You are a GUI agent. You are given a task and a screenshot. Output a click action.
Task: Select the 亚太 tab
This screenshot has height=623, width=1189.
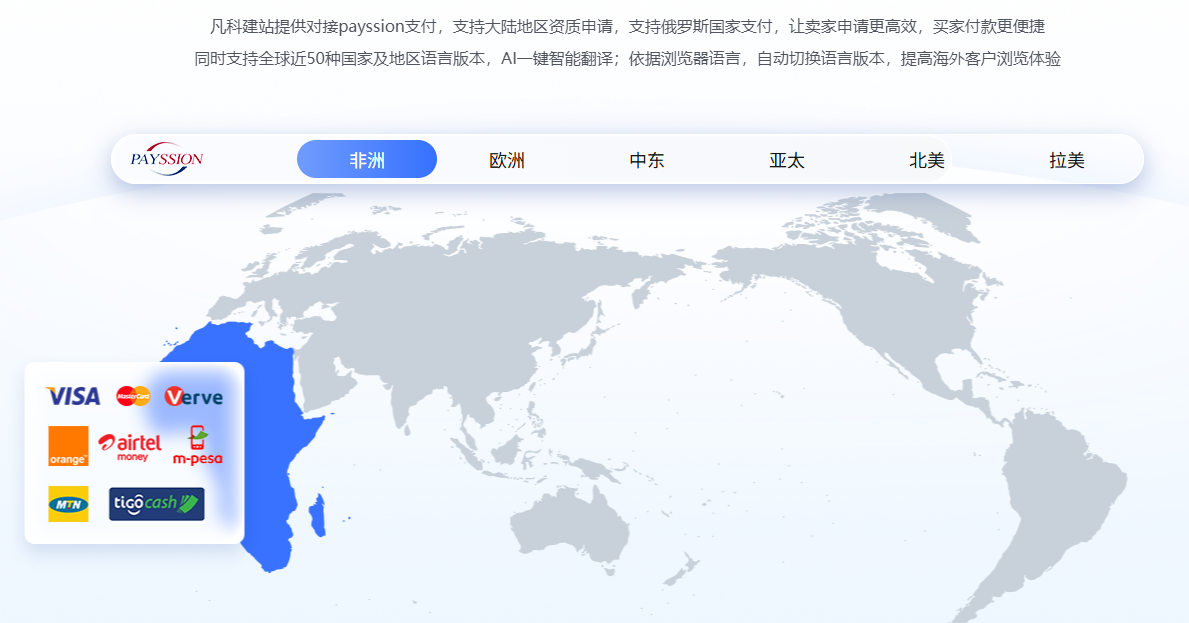pyautogui.click(x=786, y=160)
